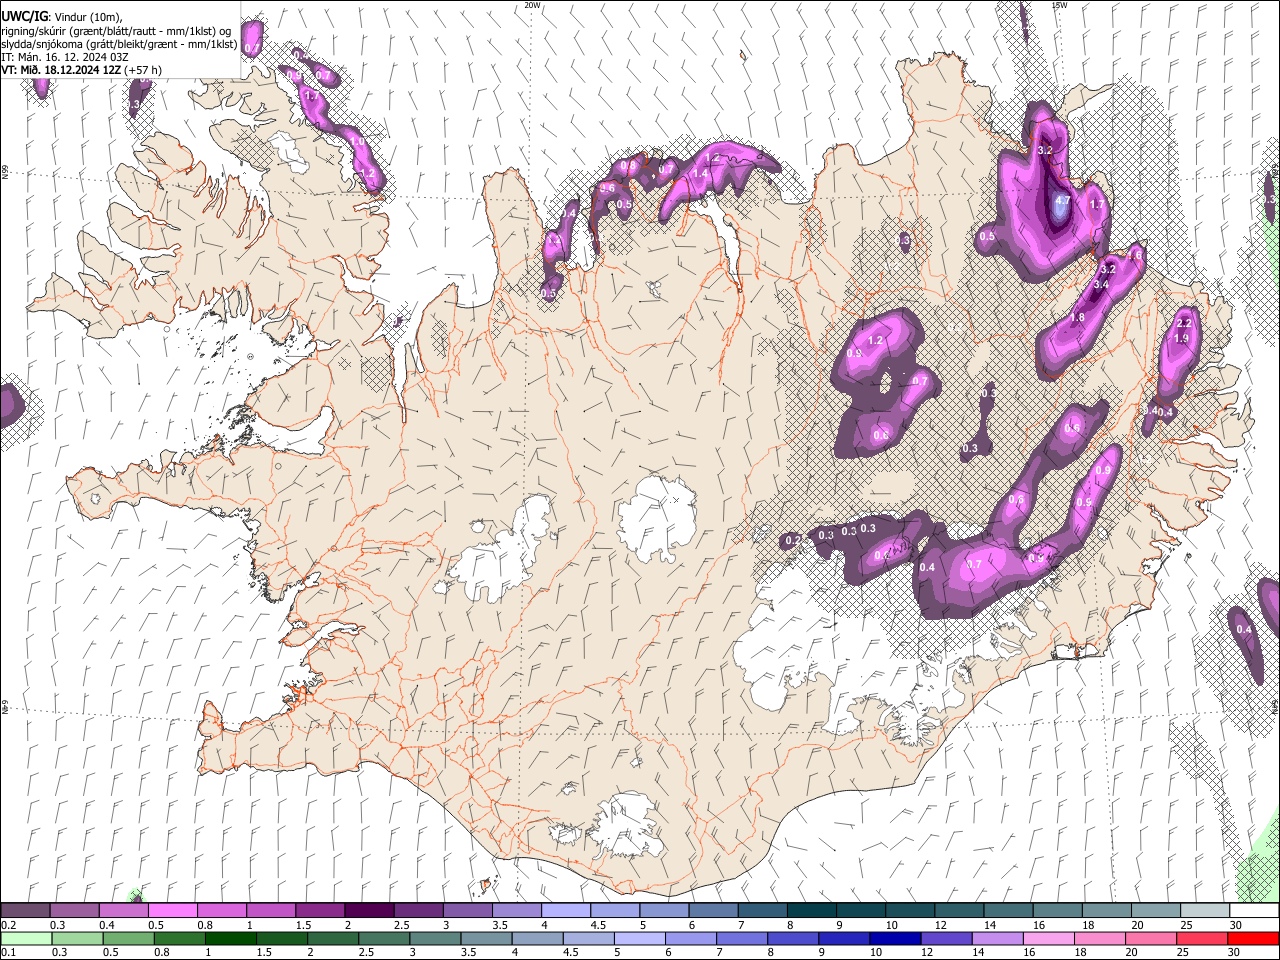Viewport: 1280px width, 960px height.
Task: Click the rain legend red swatch labeled 30
Action: tap(1253, 938)
